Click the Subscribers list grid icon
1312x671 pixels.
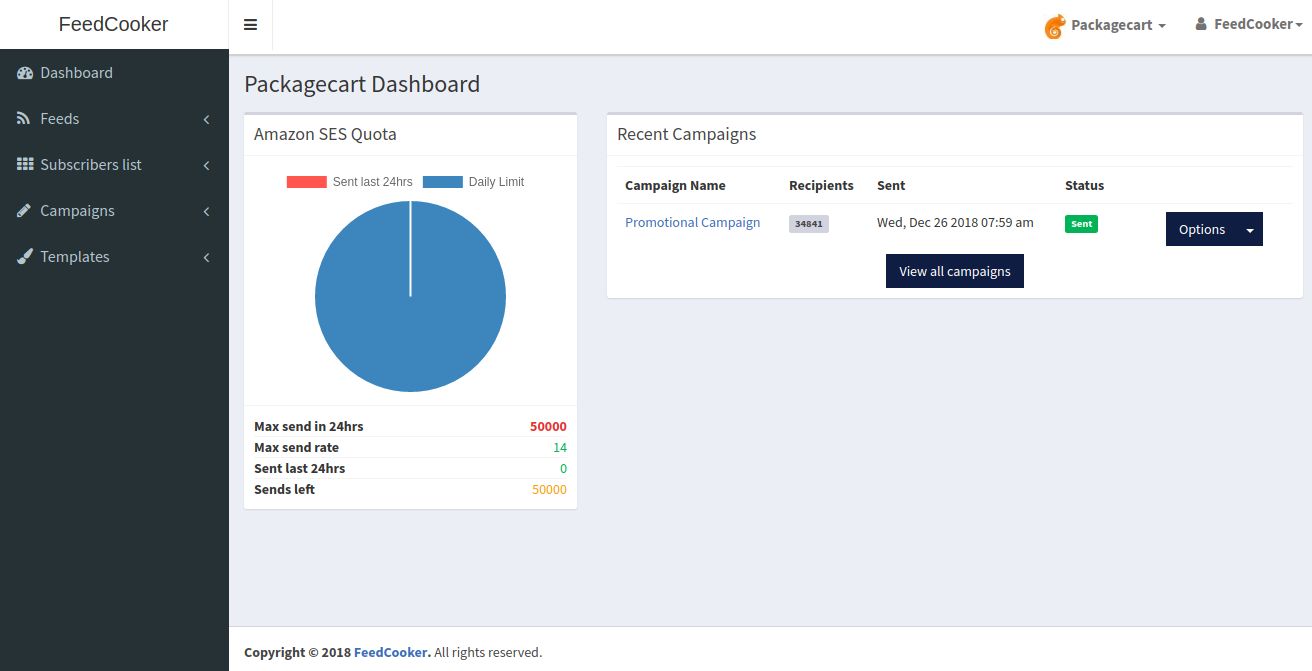click(x=25, y=165)
